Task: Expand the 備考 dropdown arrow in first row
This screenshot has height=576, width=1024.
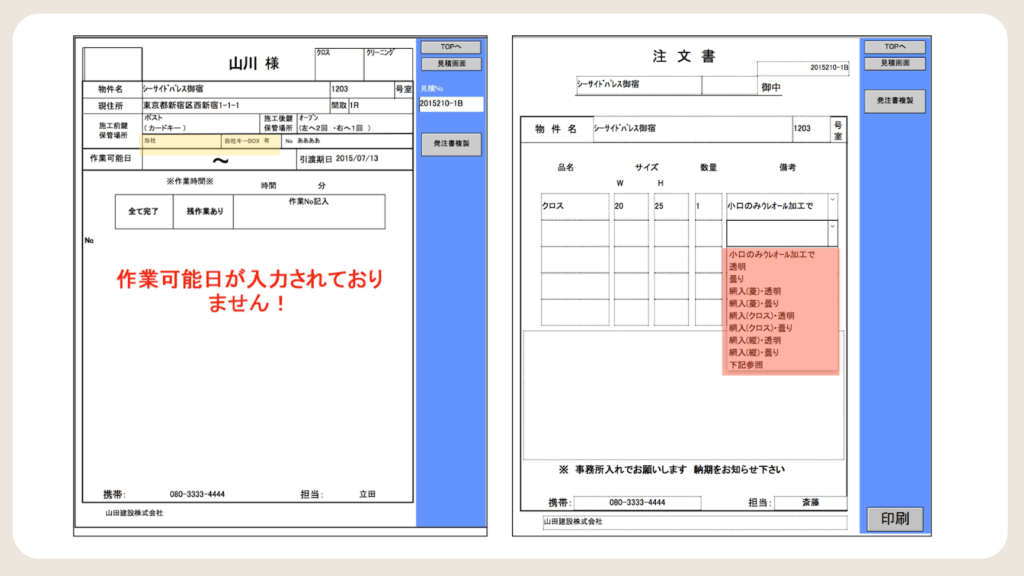Action: tap(833, 200)
